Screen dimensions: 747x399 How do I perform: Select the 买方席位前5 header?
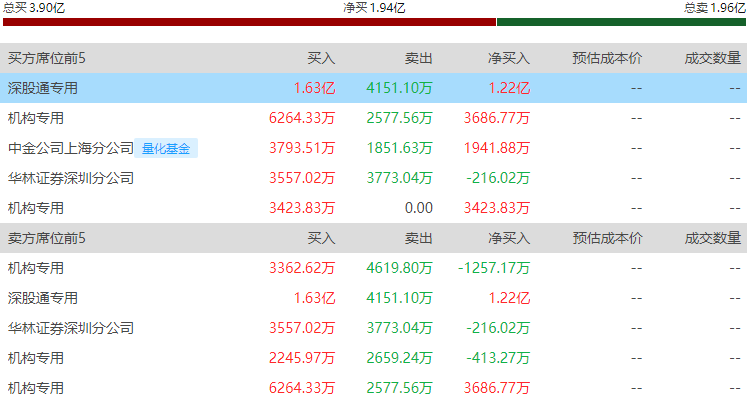tap(47, 58)
